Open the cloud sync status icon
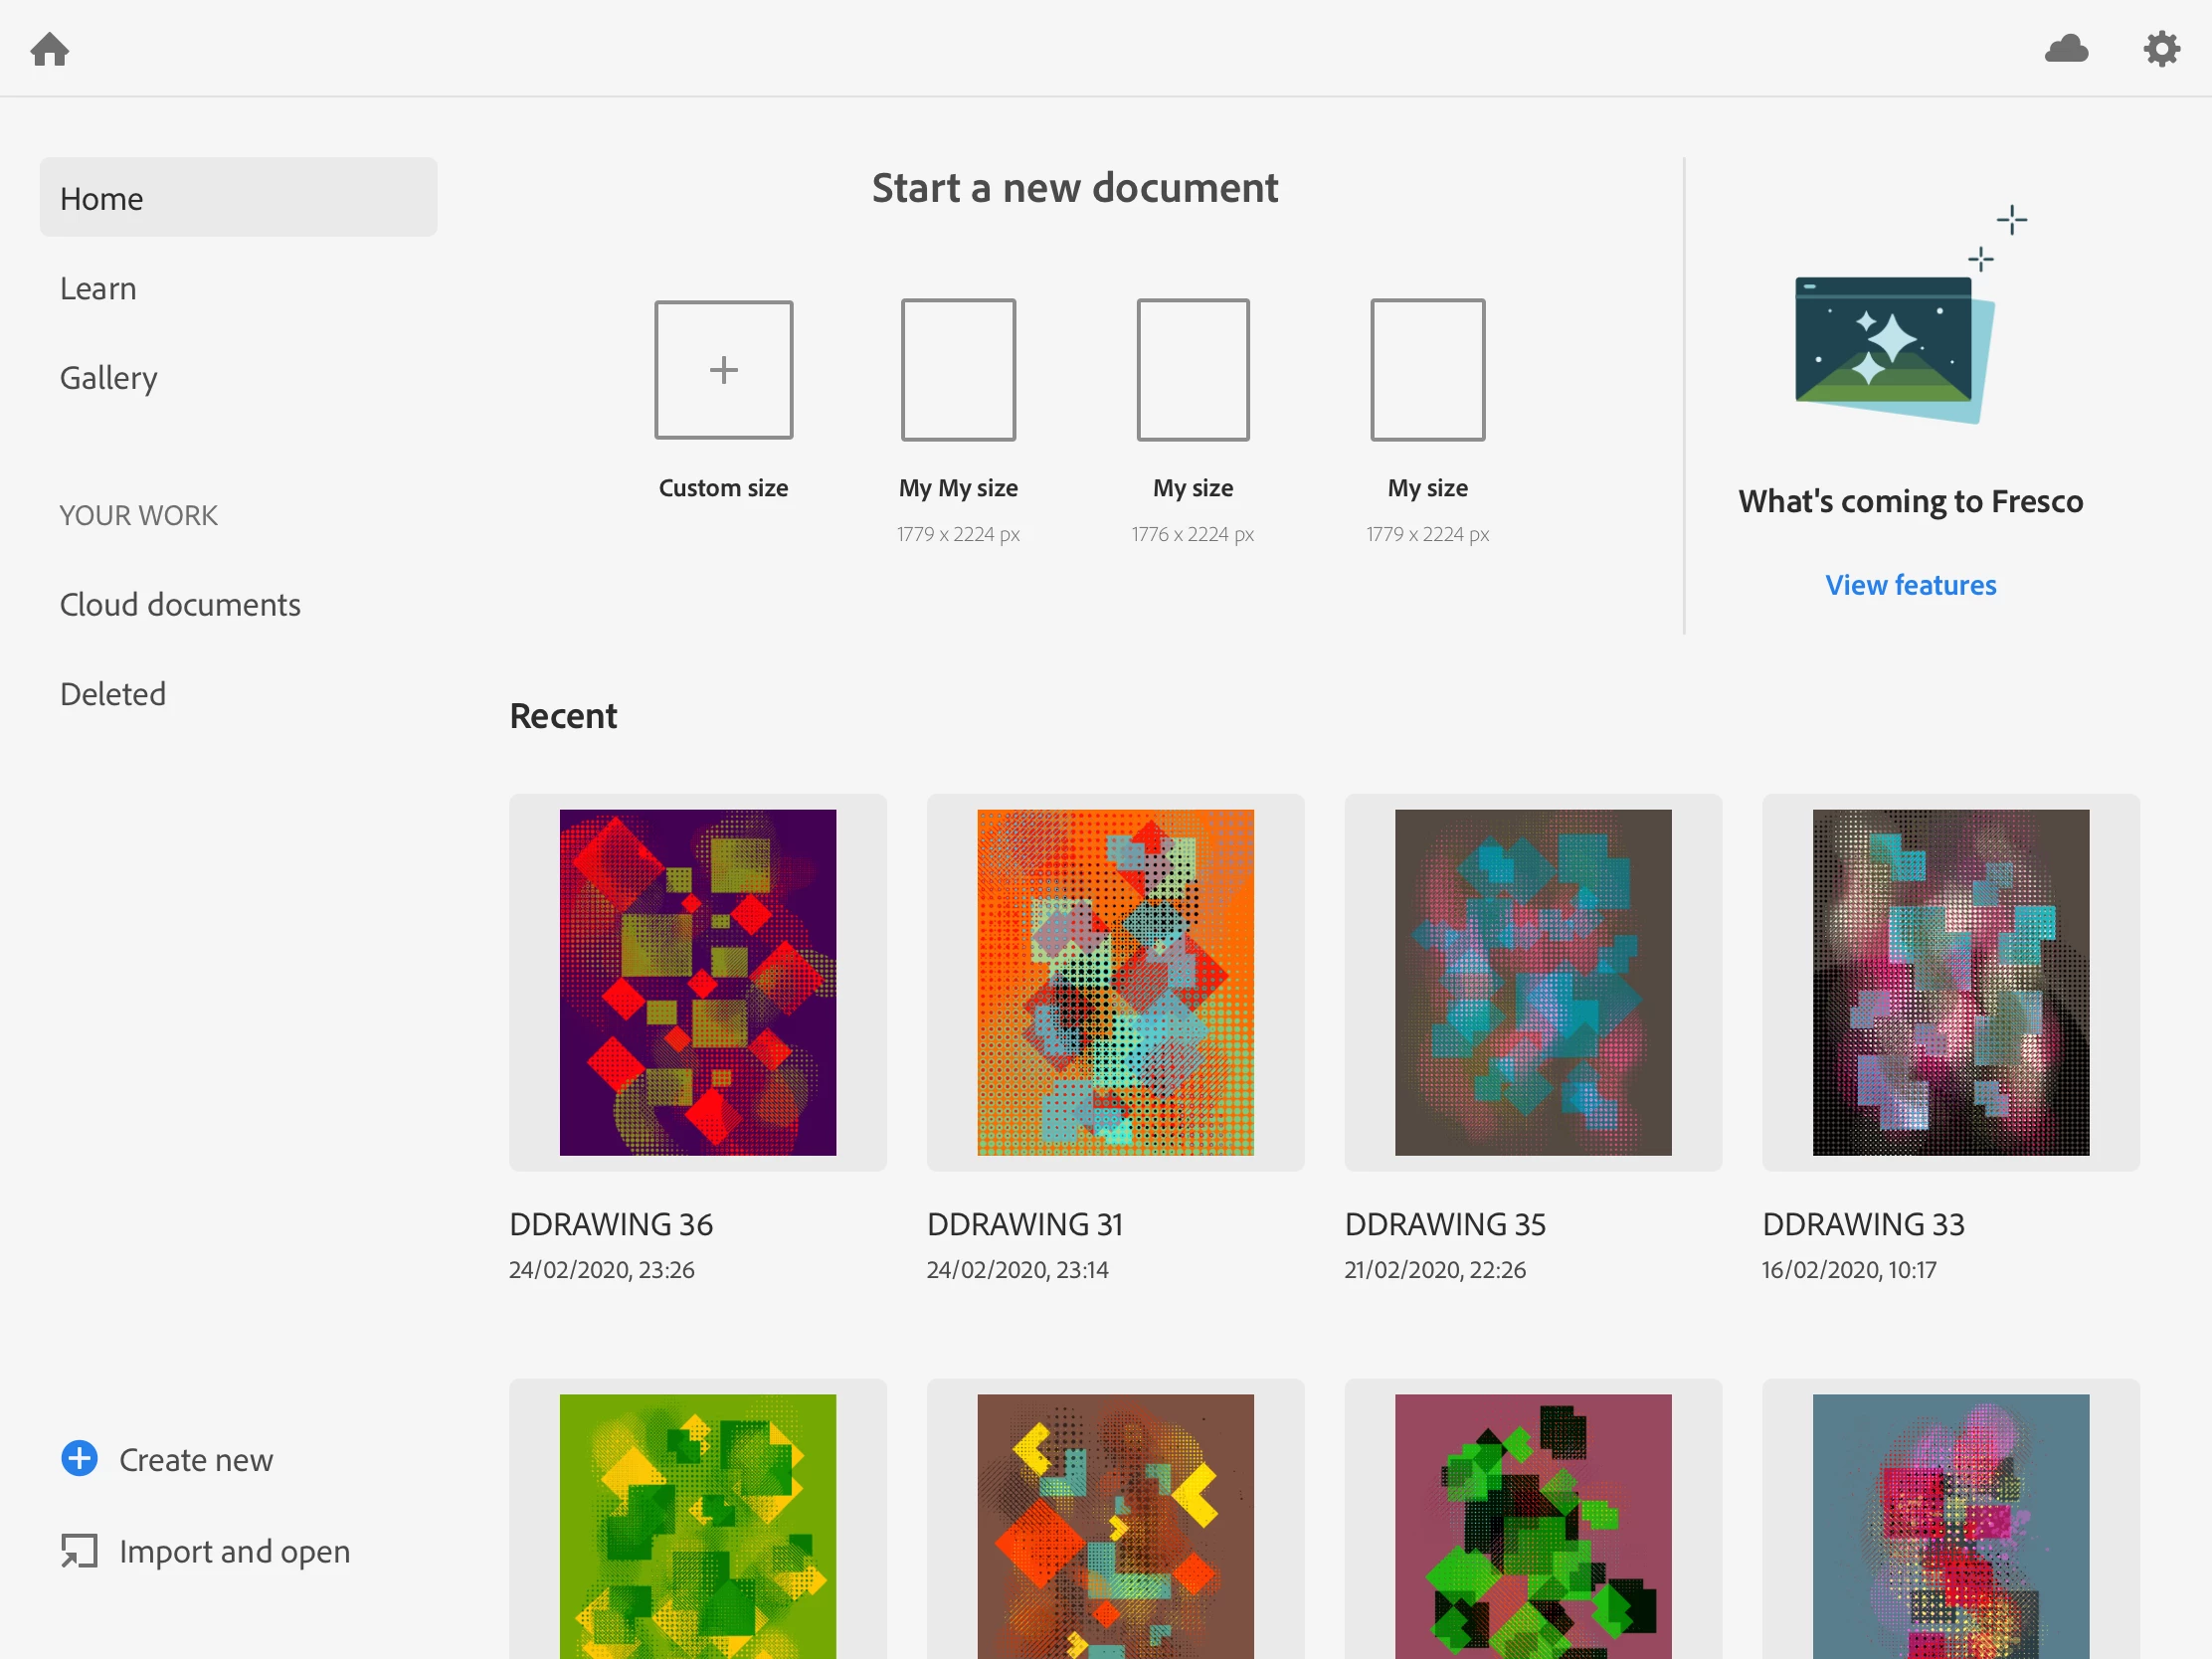The width and height of the screenshot is (2212, 1659). (x=2066, y=48)
